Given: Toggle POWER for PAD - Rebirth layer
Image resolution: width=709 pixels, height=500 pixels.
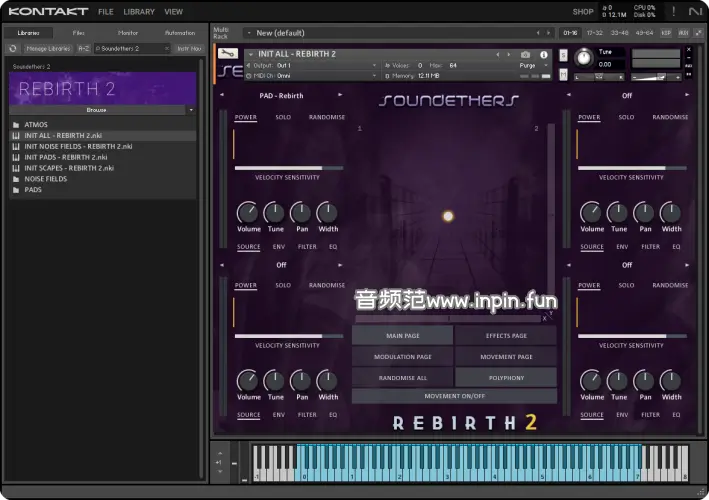Looking at the screenshot, I should coord(245,117).
